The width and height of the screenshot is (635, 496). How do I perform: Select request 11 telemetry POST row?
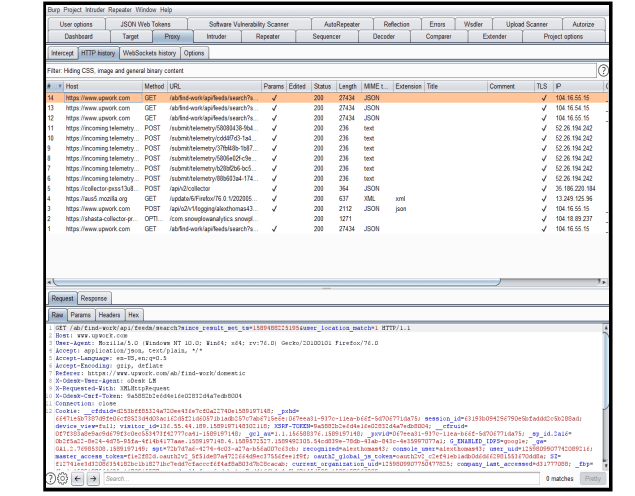(327, 128)
